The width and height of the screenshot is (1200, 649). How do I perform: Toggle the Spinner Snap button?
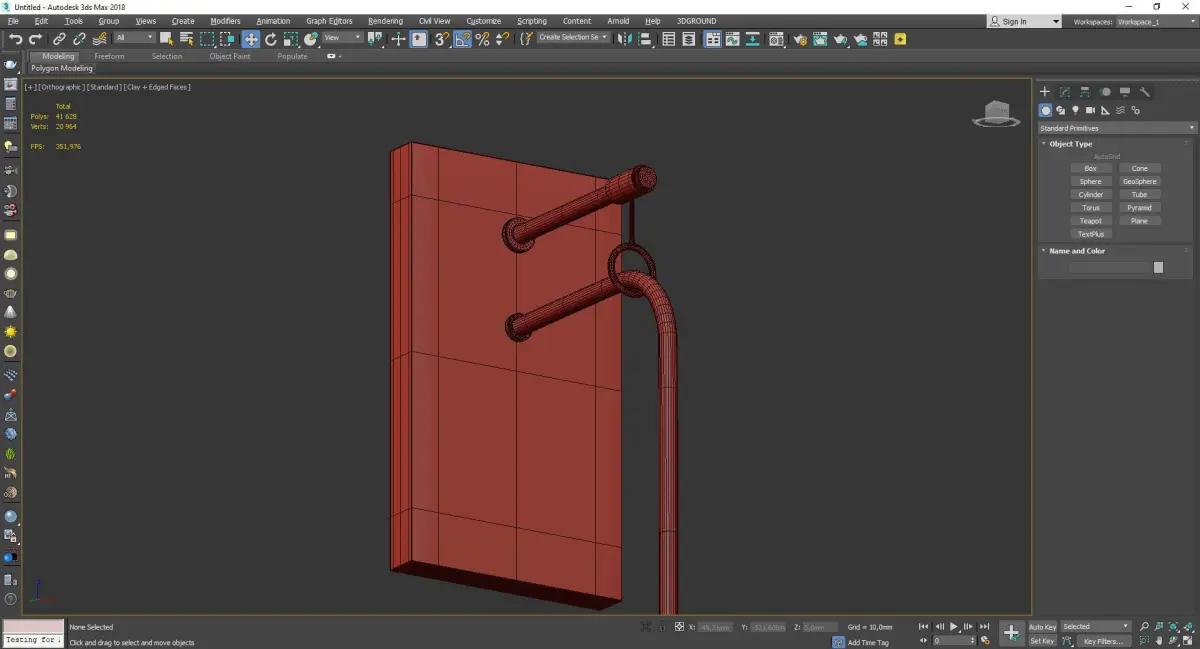pyautogui.click(x=502, y=39)
